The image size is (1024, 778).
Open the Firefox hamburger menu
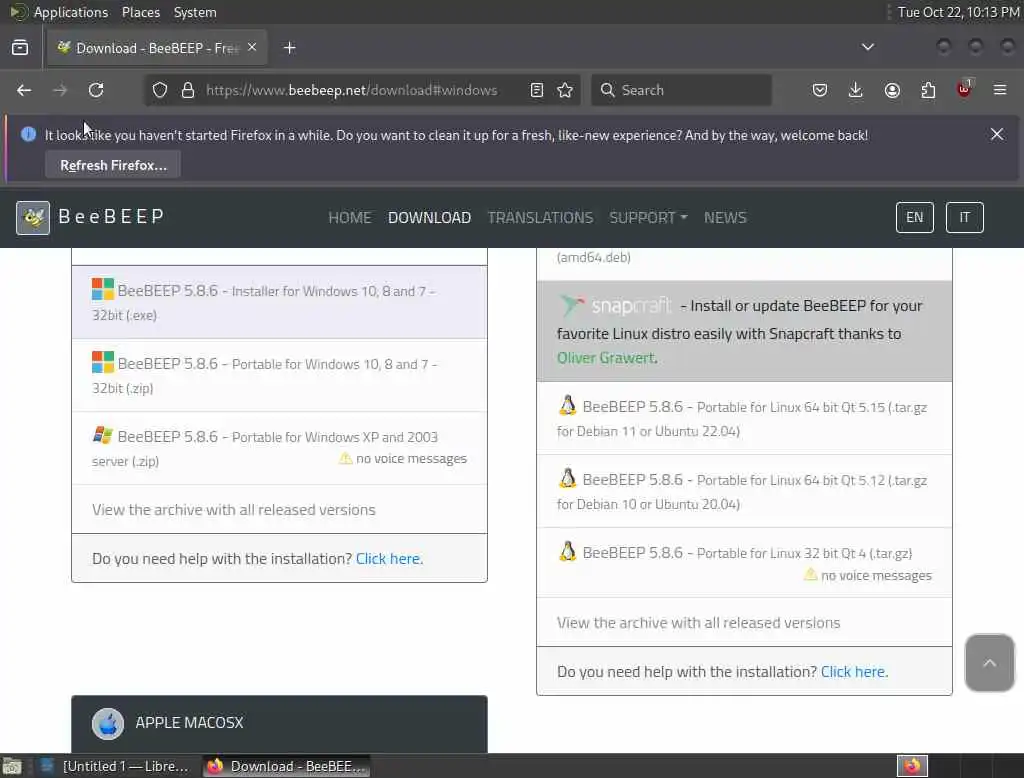click(x=1000, y=90)
